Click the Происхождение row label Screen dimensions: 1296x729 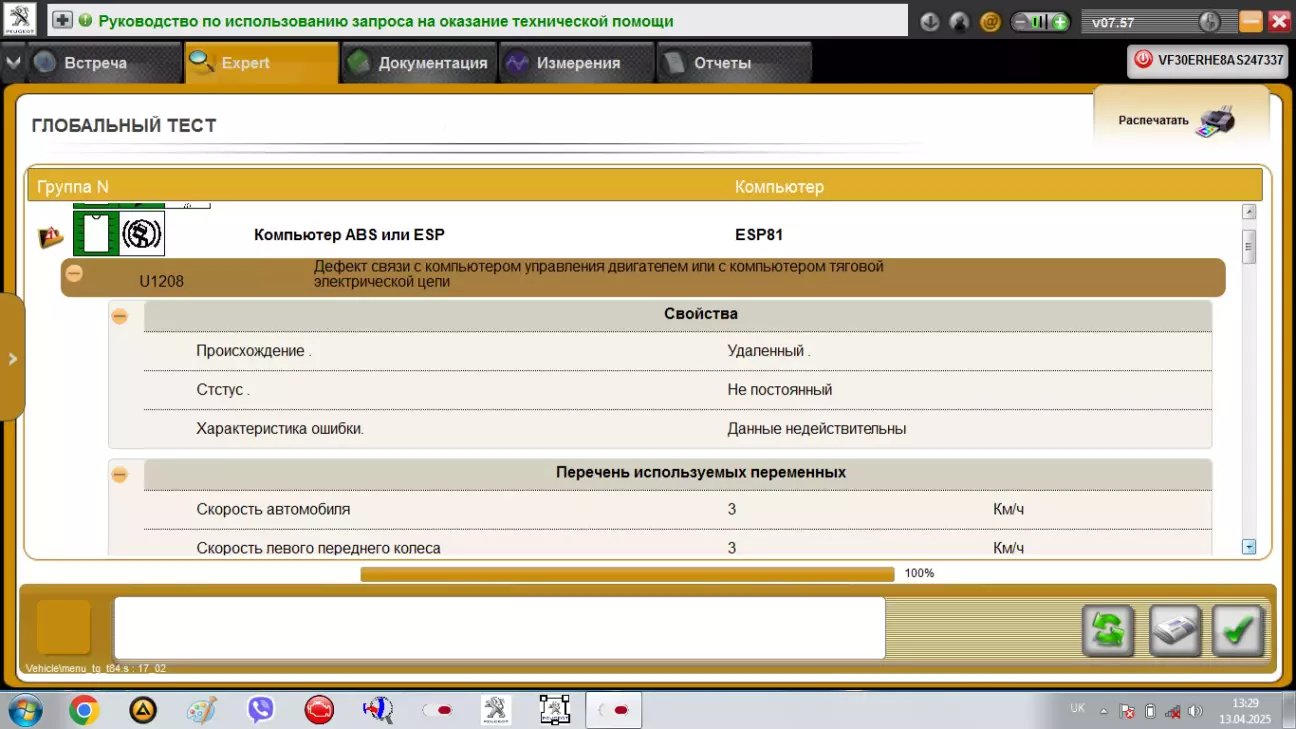coord(254,351)
